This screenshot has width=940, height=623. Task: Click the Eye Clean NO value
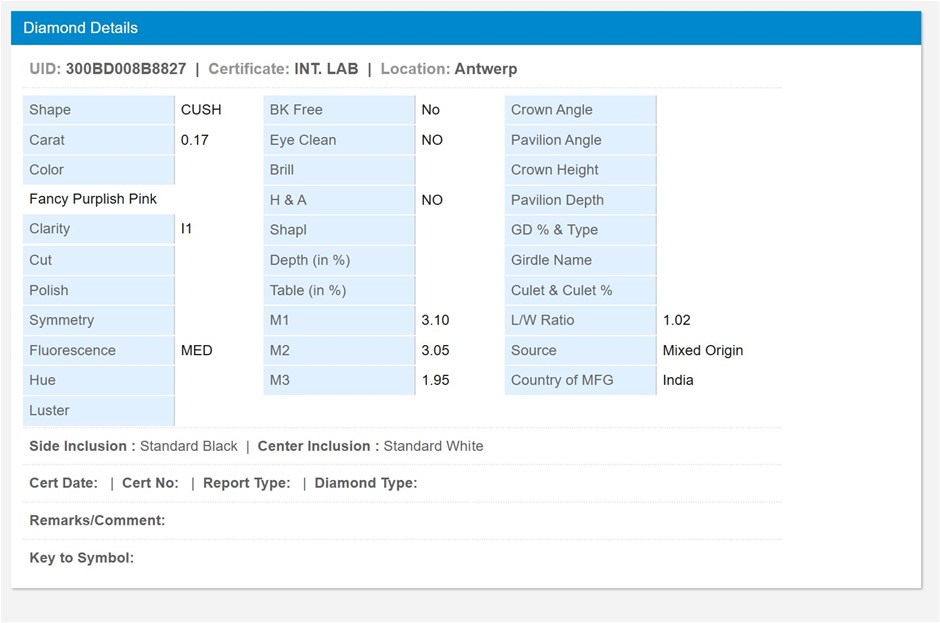click(432, 140)
